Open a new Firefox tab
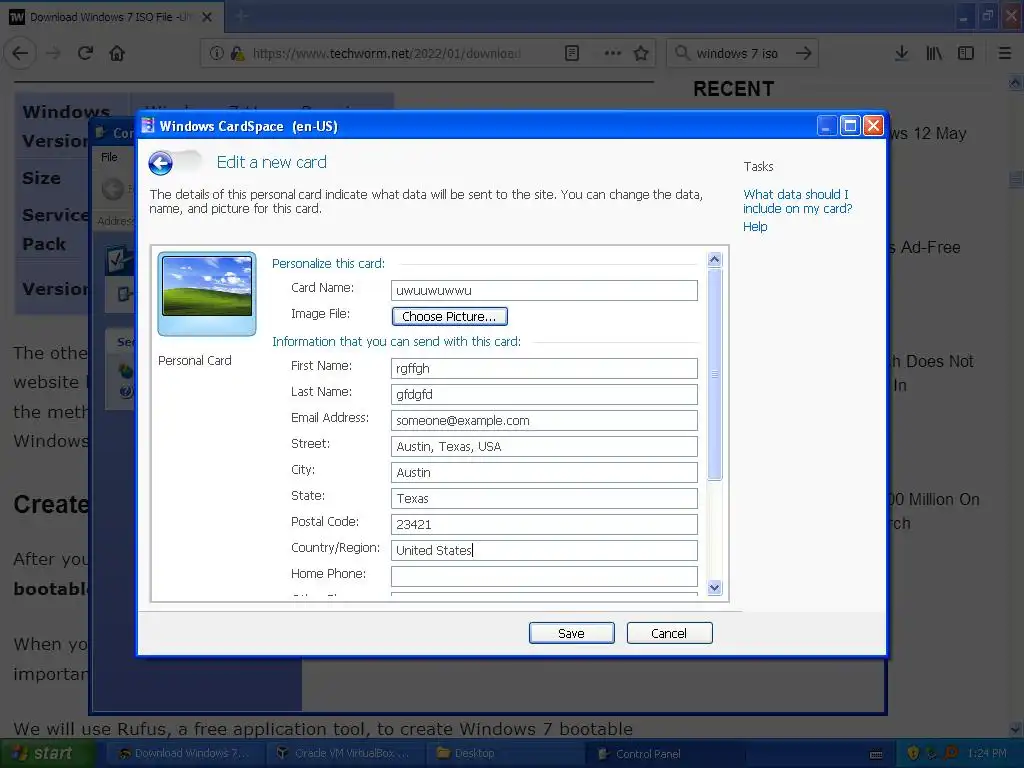Screen dimensions: 1024x768 pyautogui.click(x=242, y=17)
